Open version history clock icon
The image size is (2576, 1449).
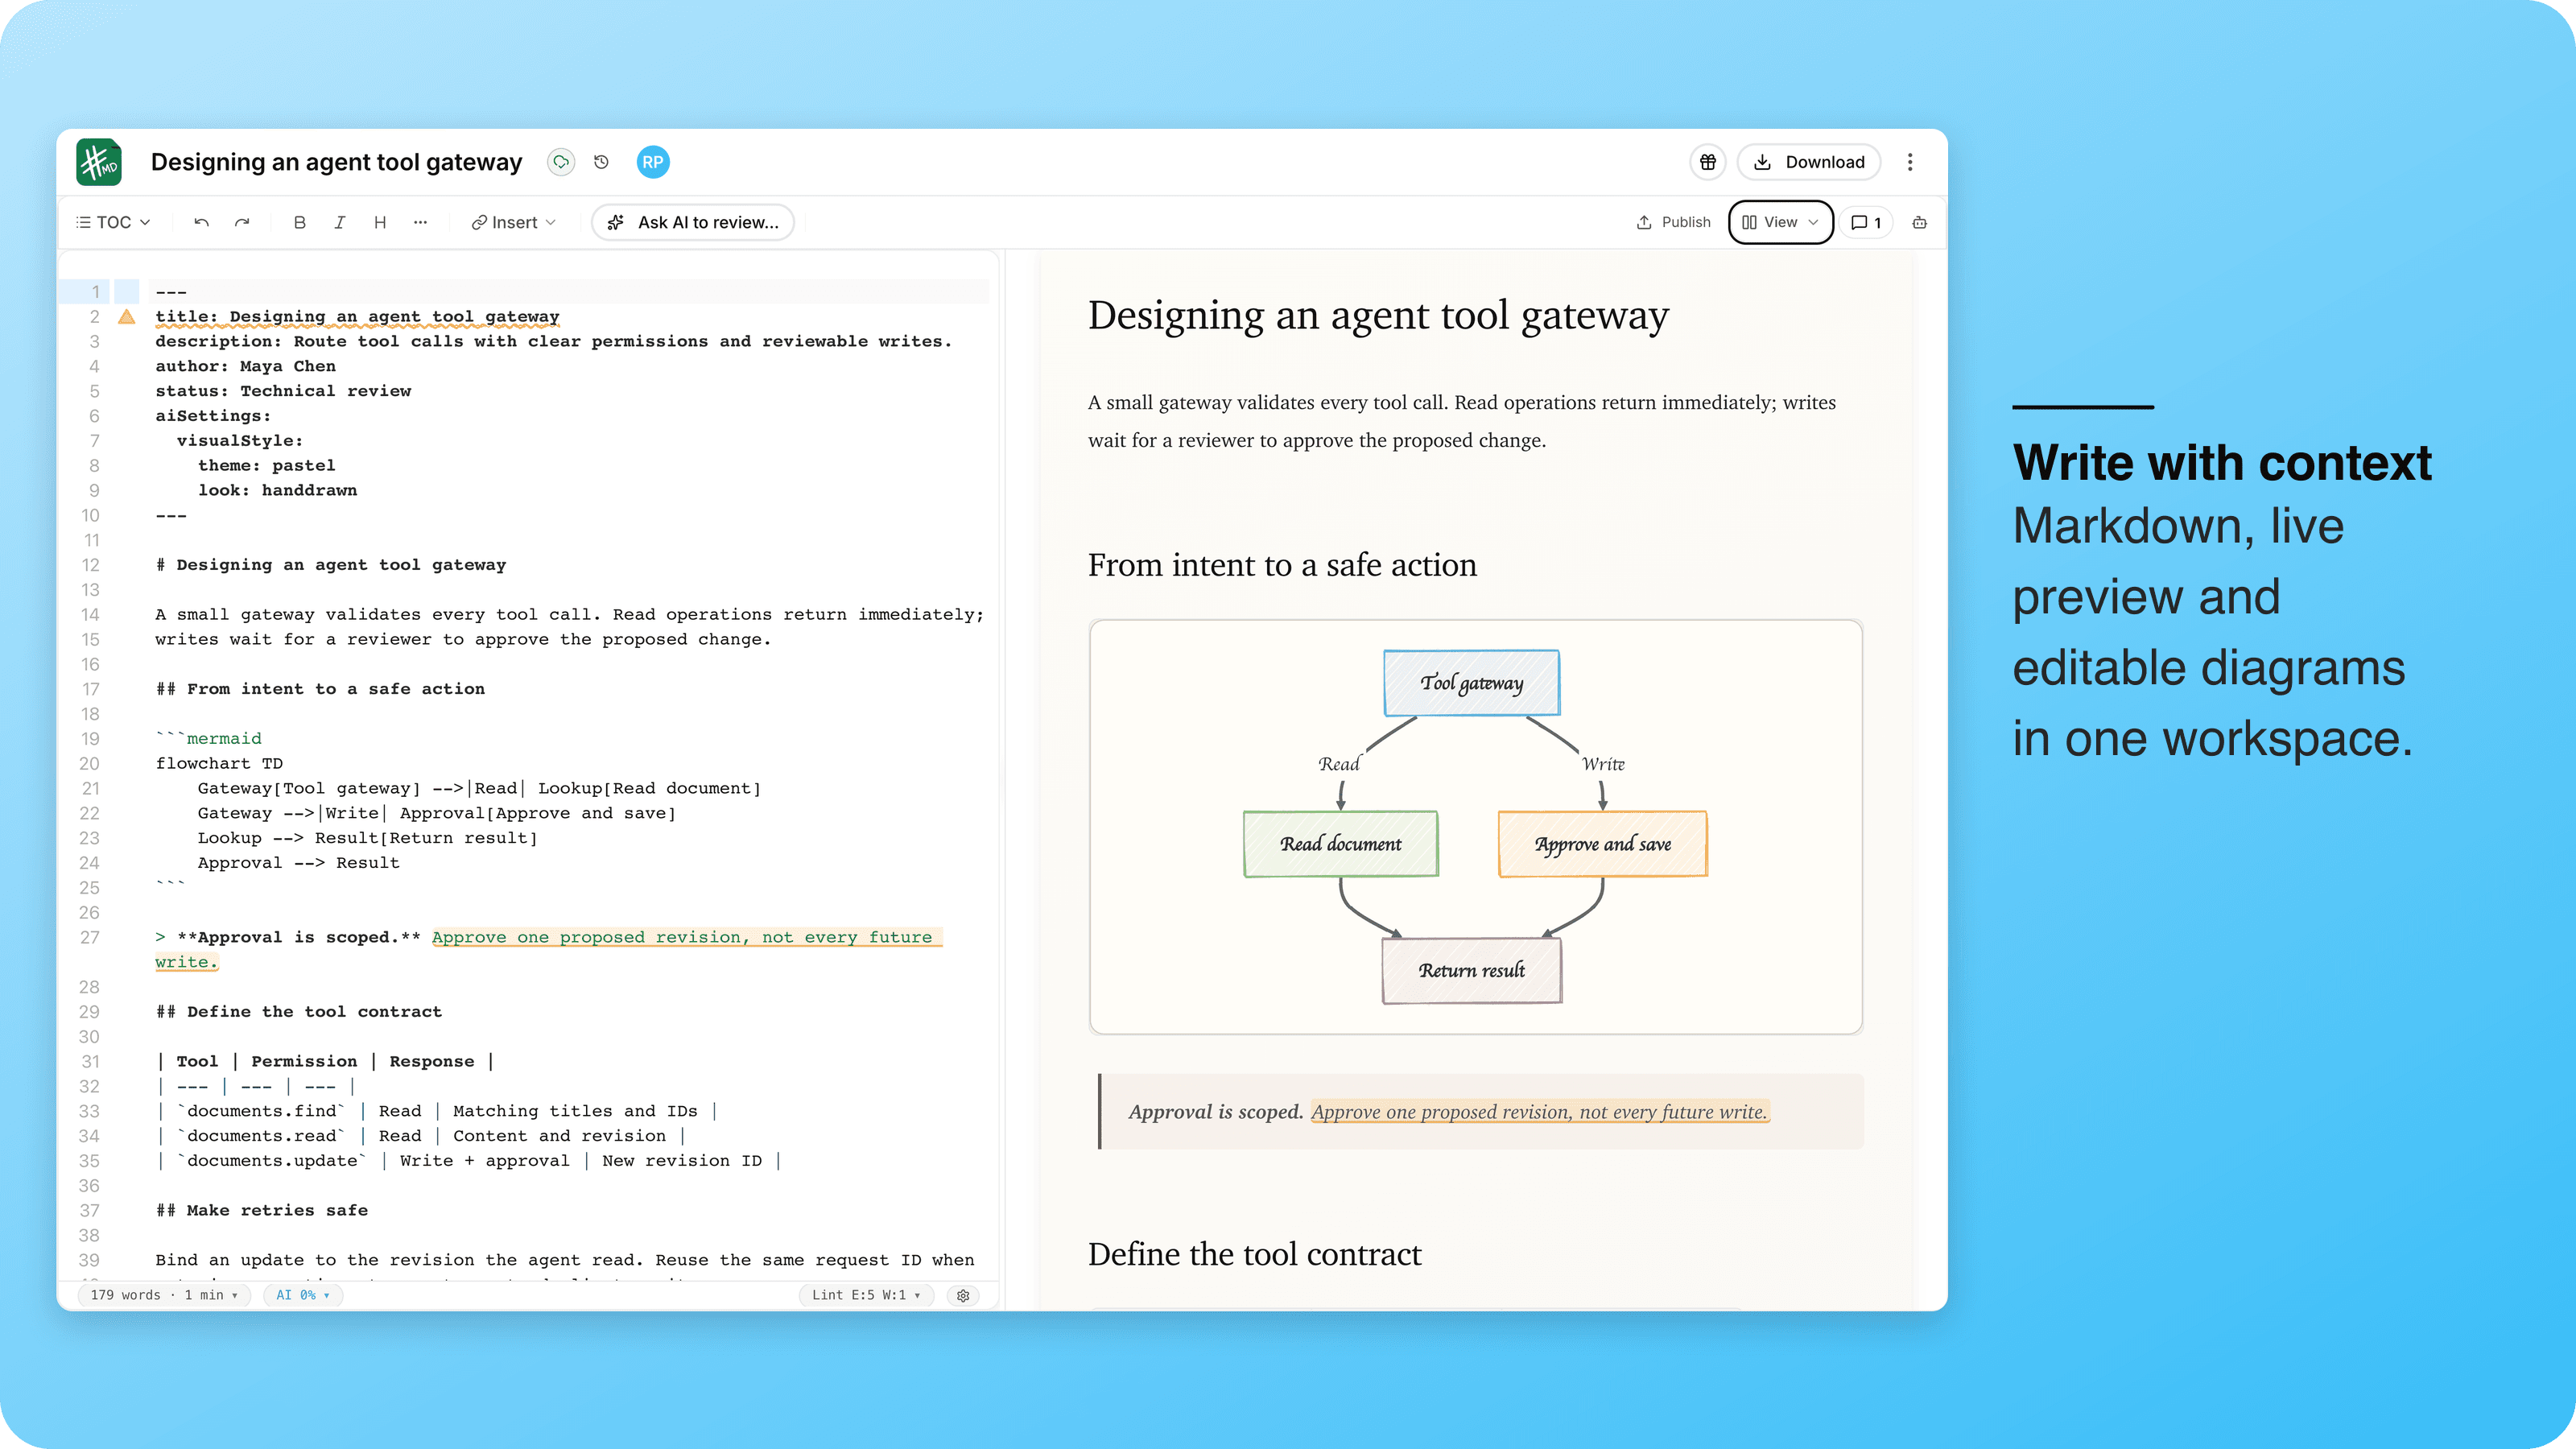601,162
